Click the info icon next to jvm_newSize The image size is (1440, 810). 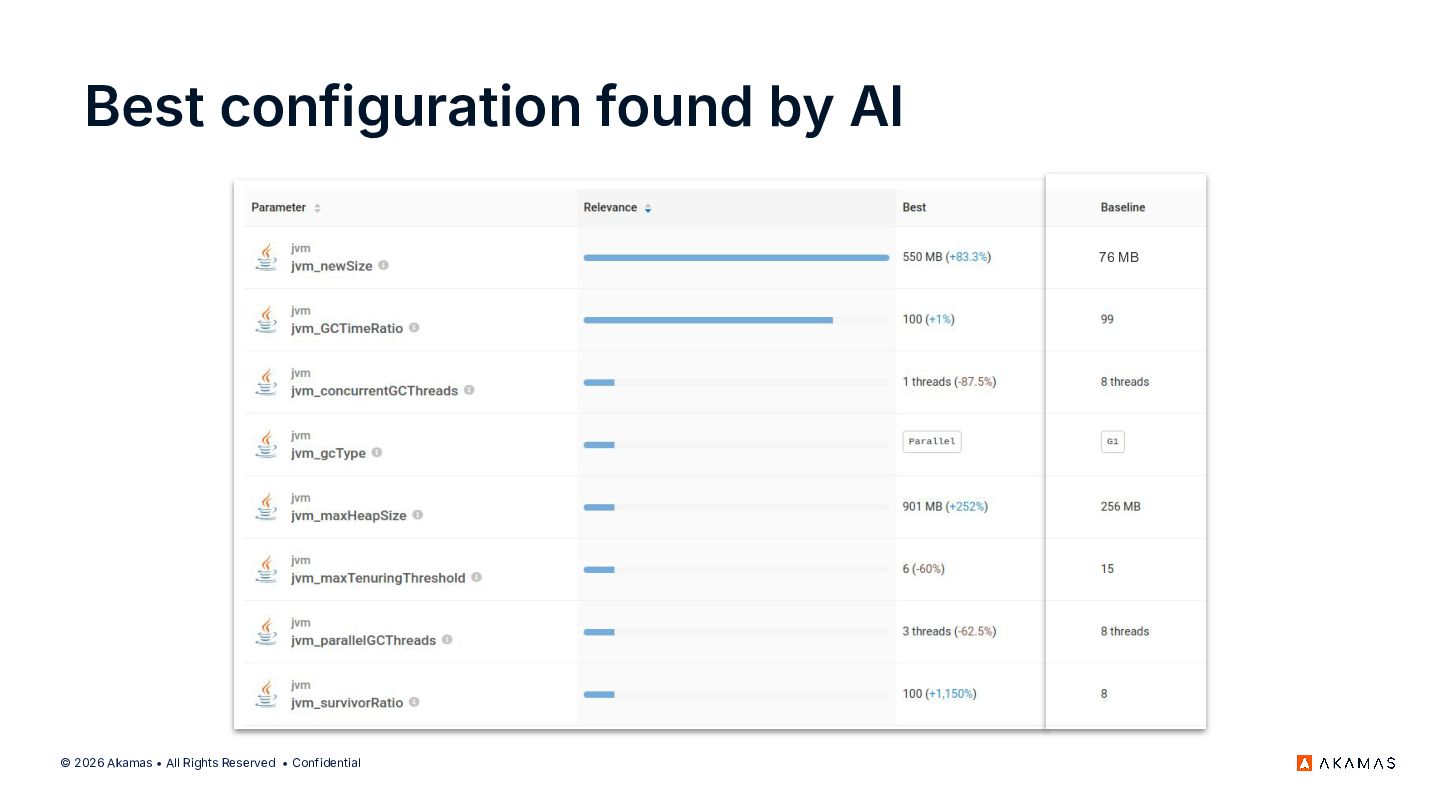pyautogui.click(x=384, y=266)
